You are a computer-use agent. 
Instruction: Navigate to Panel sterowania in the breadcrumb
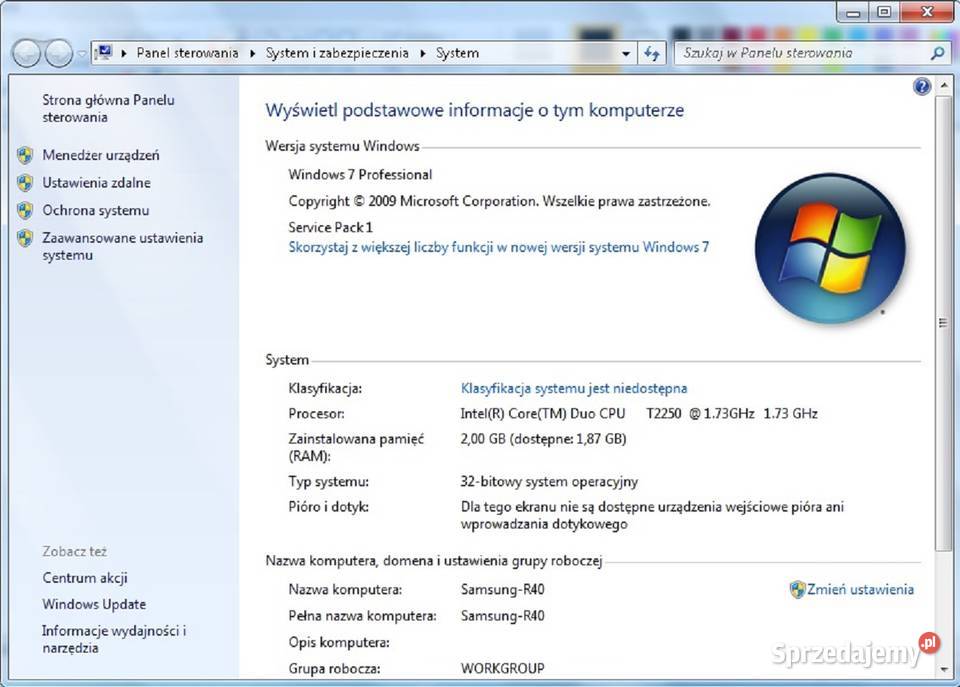pos(187,52)
